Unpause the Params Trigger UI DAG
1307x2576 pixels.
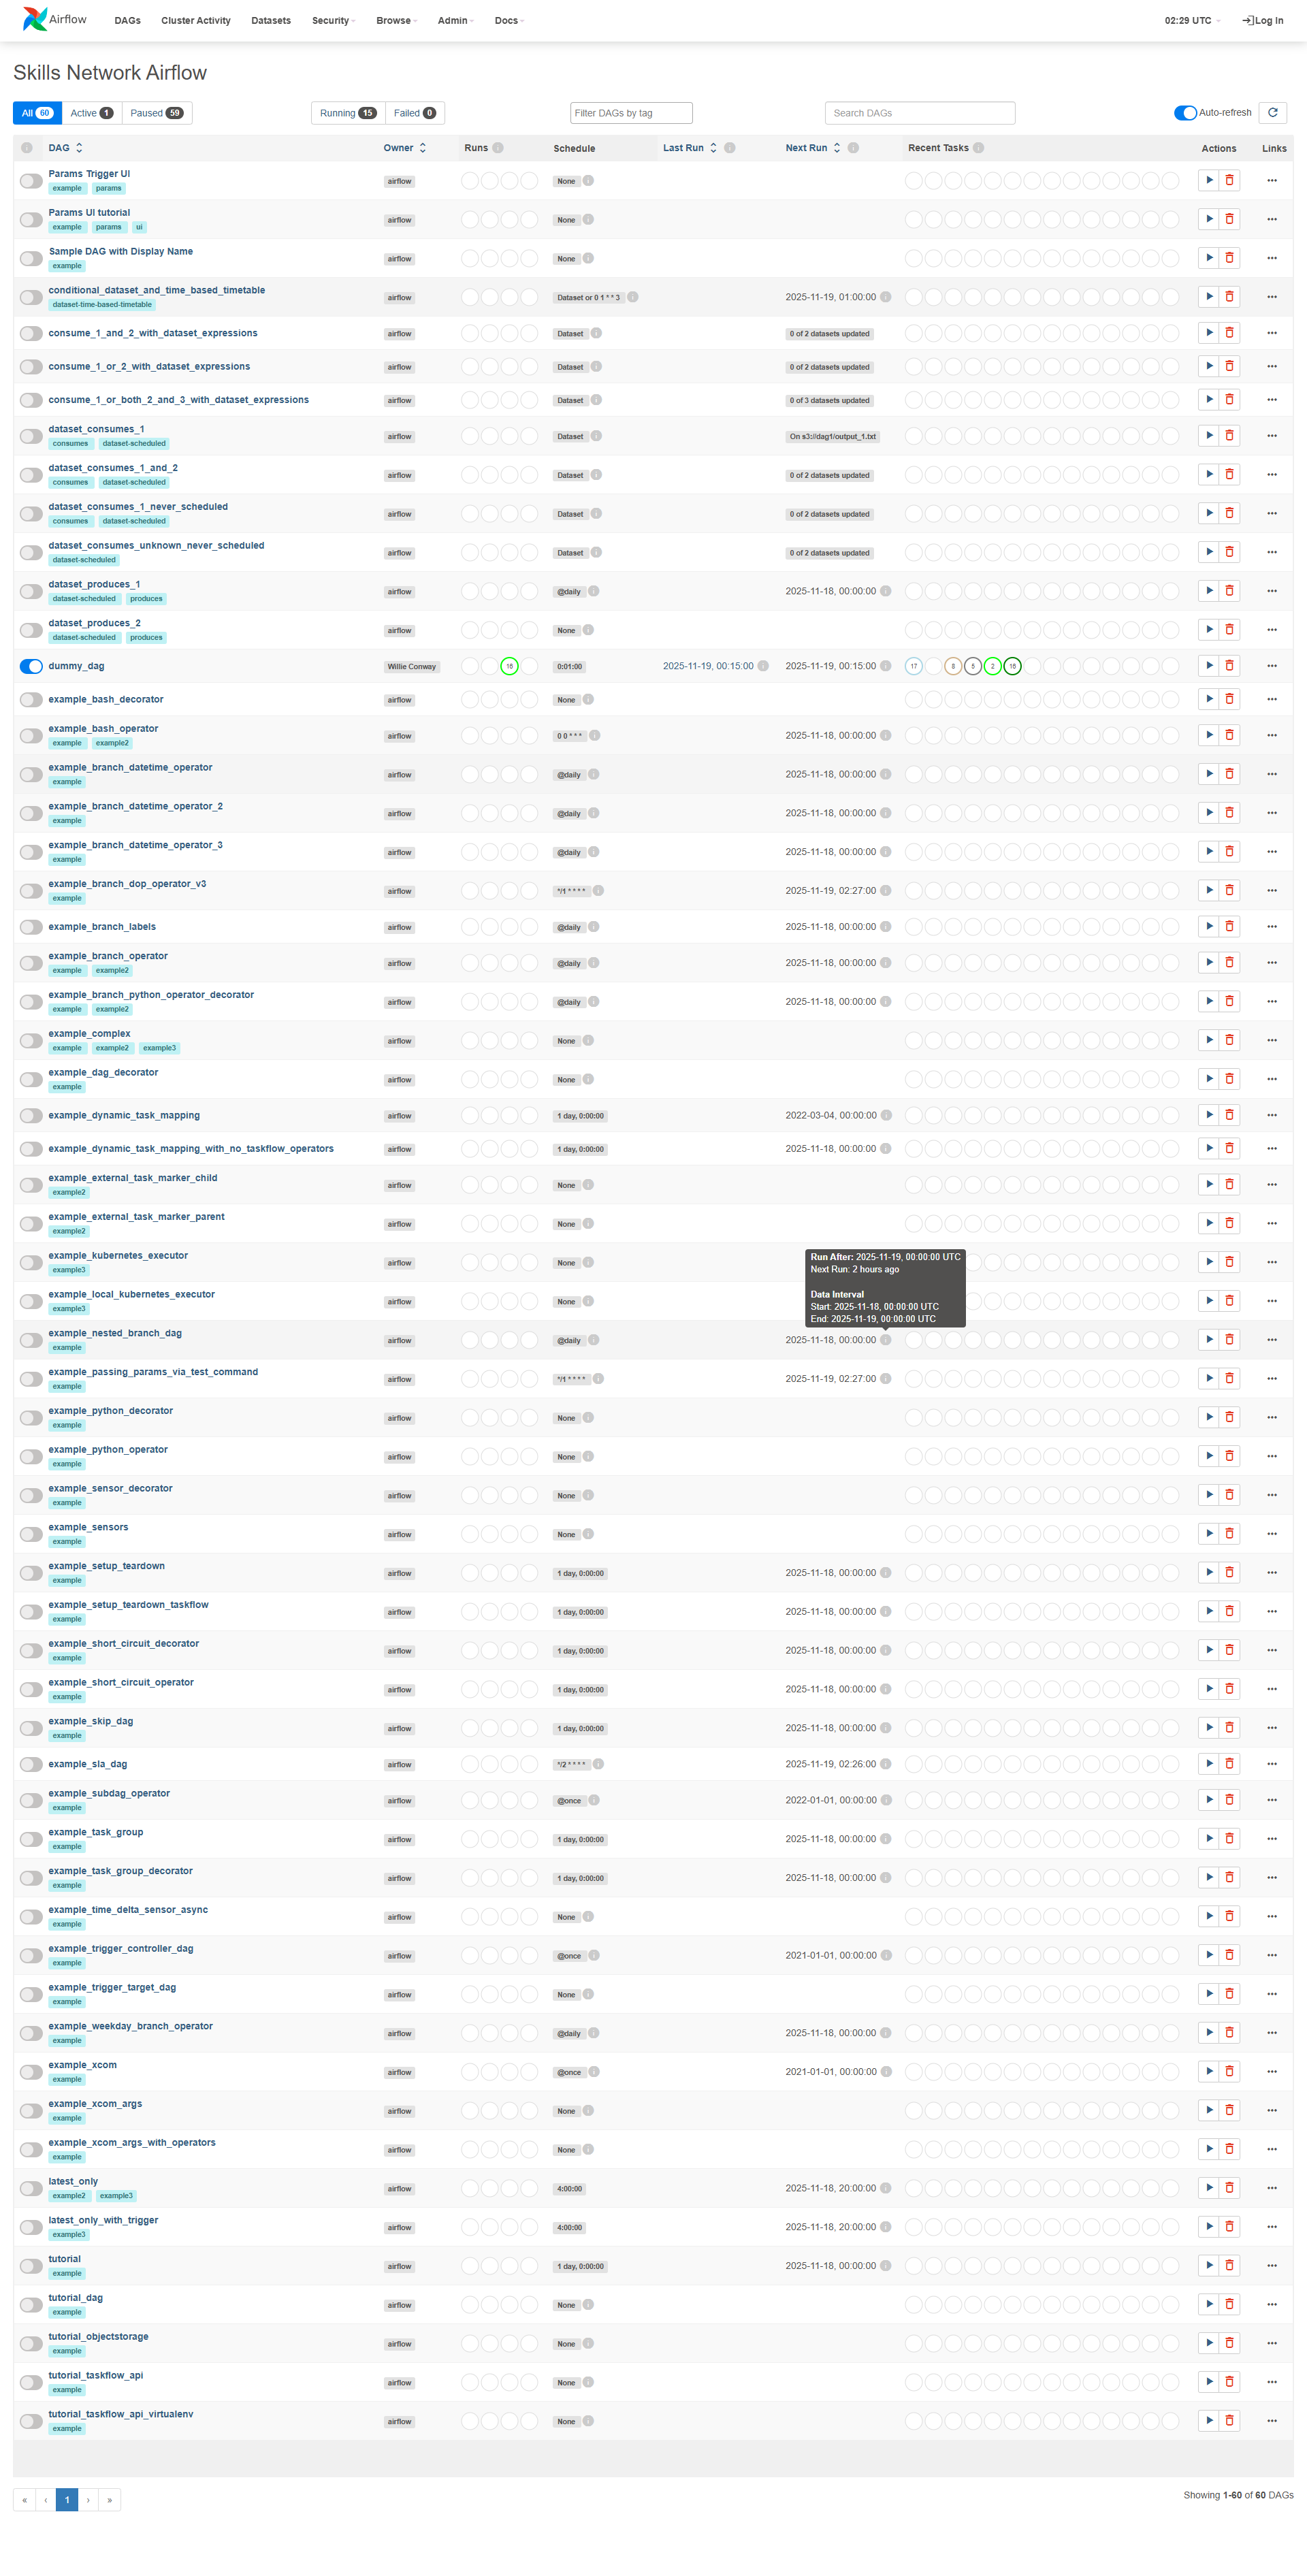tap(31, 181)
